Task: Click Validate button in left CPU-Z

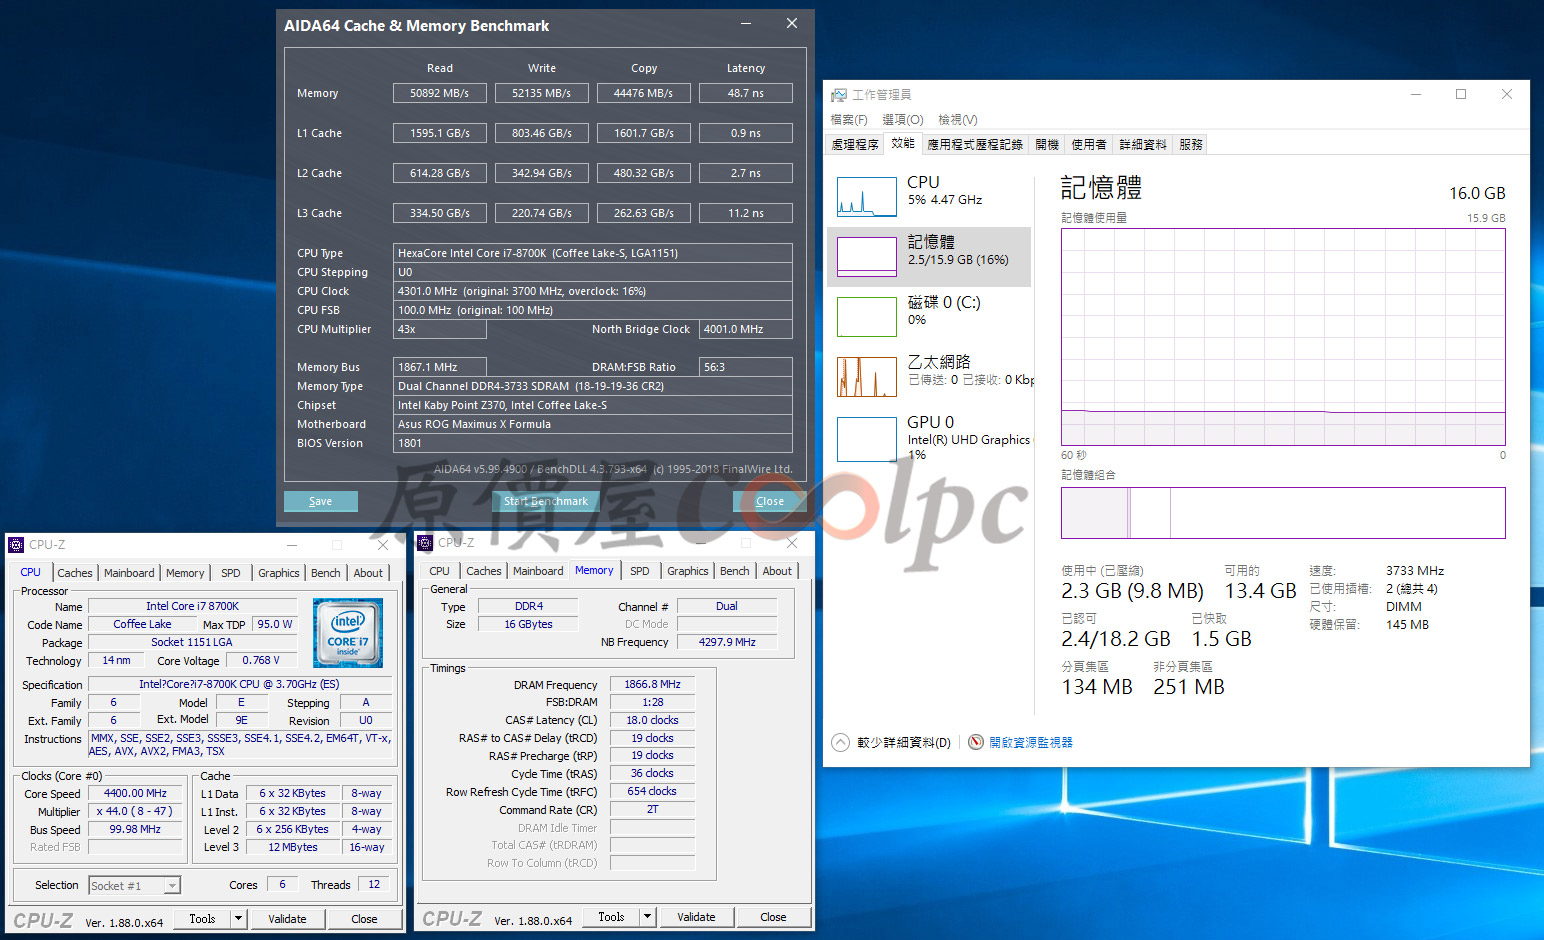Action: (x=288, y=918)
